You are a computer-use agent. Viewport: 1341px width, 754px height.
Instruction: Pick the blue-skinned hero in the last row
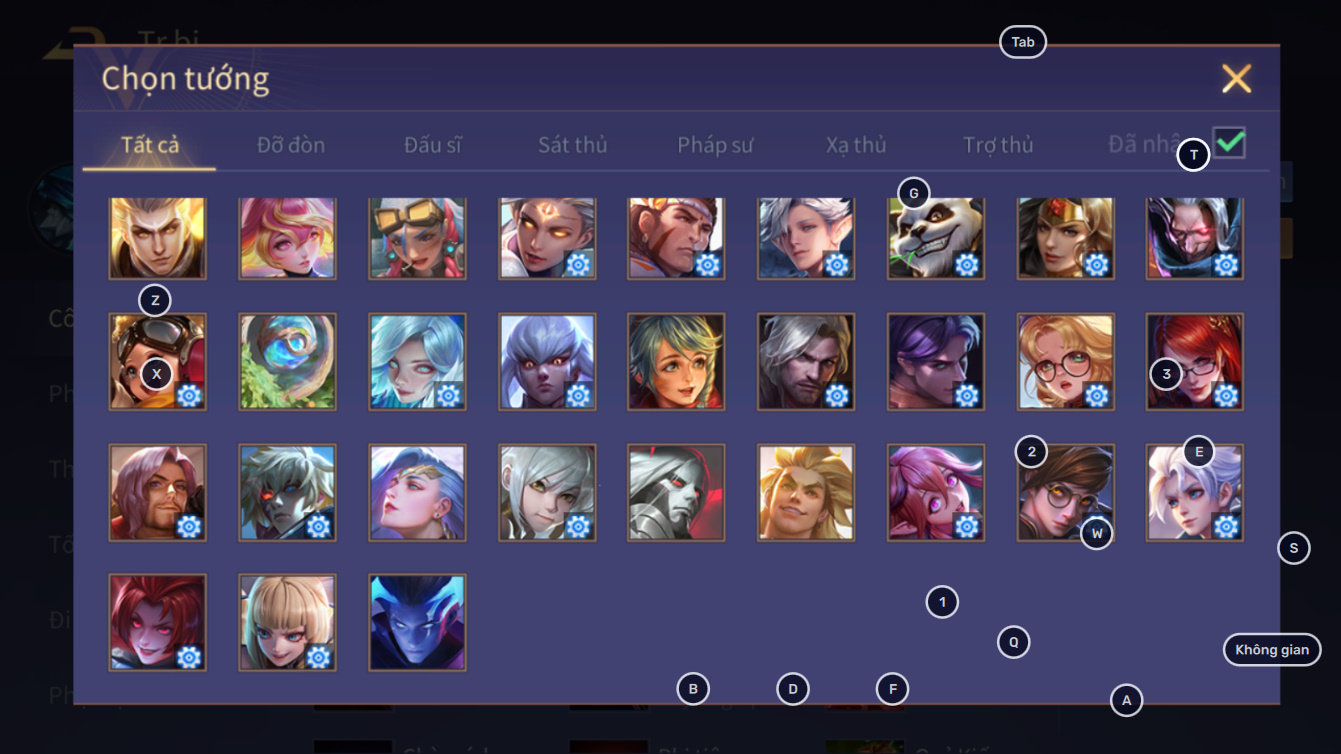(x=417, y=622)
